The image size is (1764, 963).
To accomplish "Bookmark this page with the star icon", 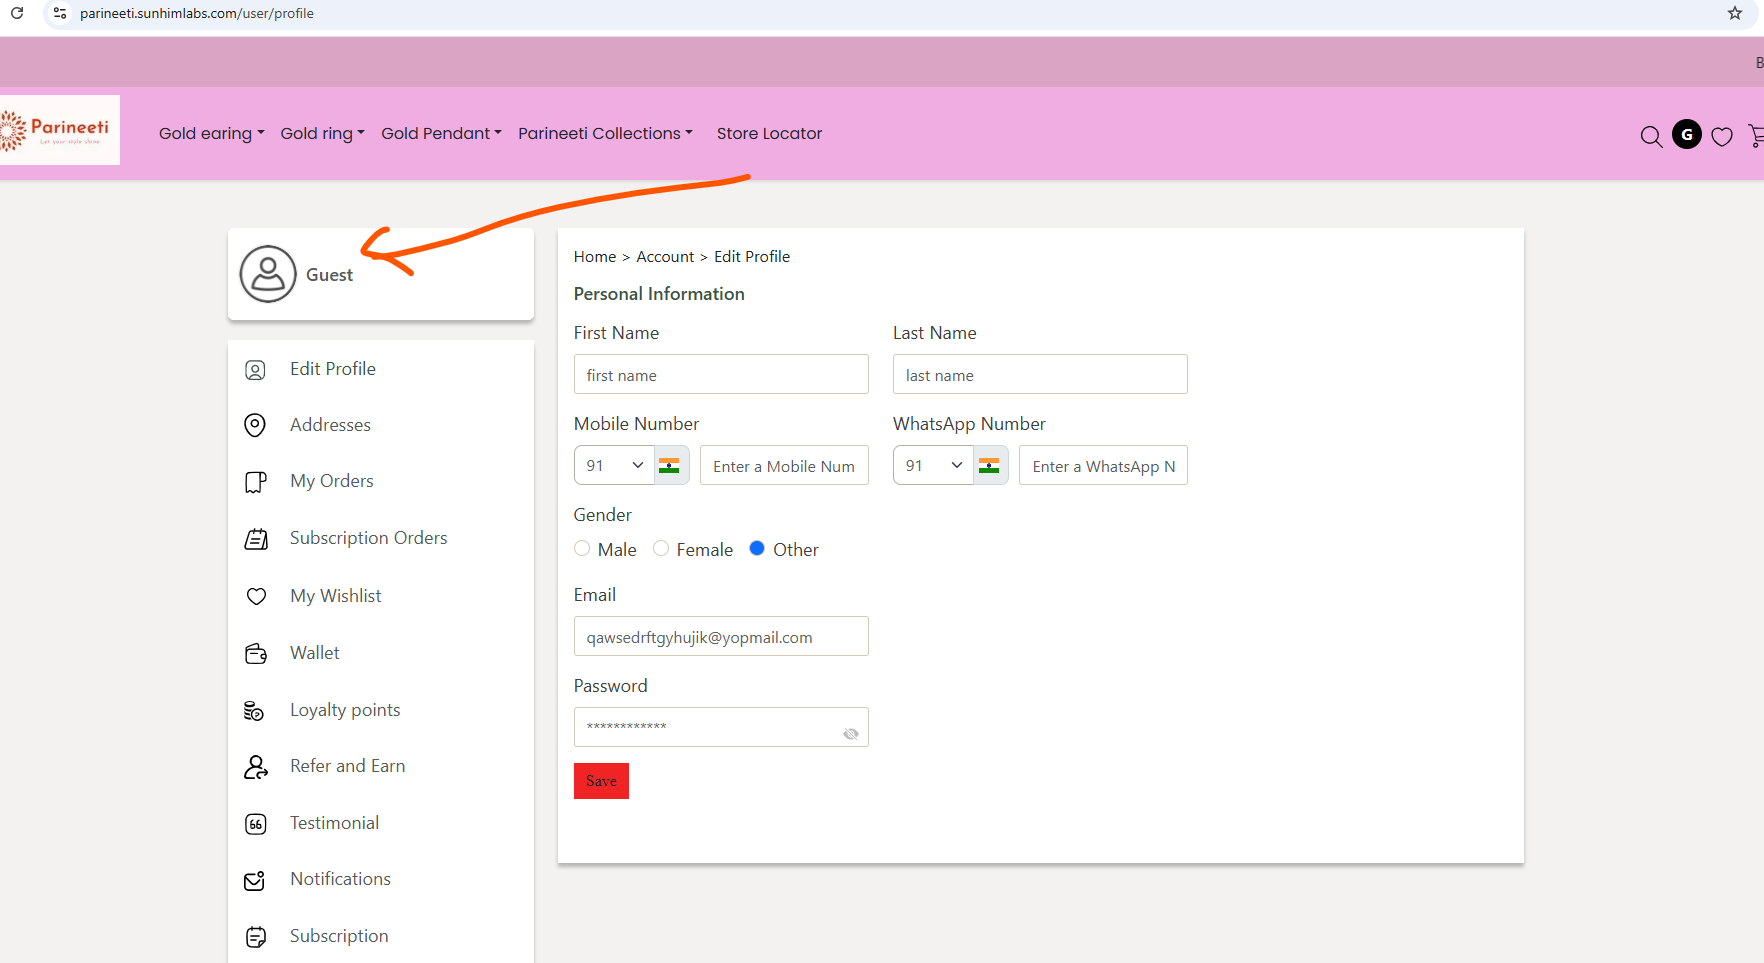I will [x=1735, y=13].
